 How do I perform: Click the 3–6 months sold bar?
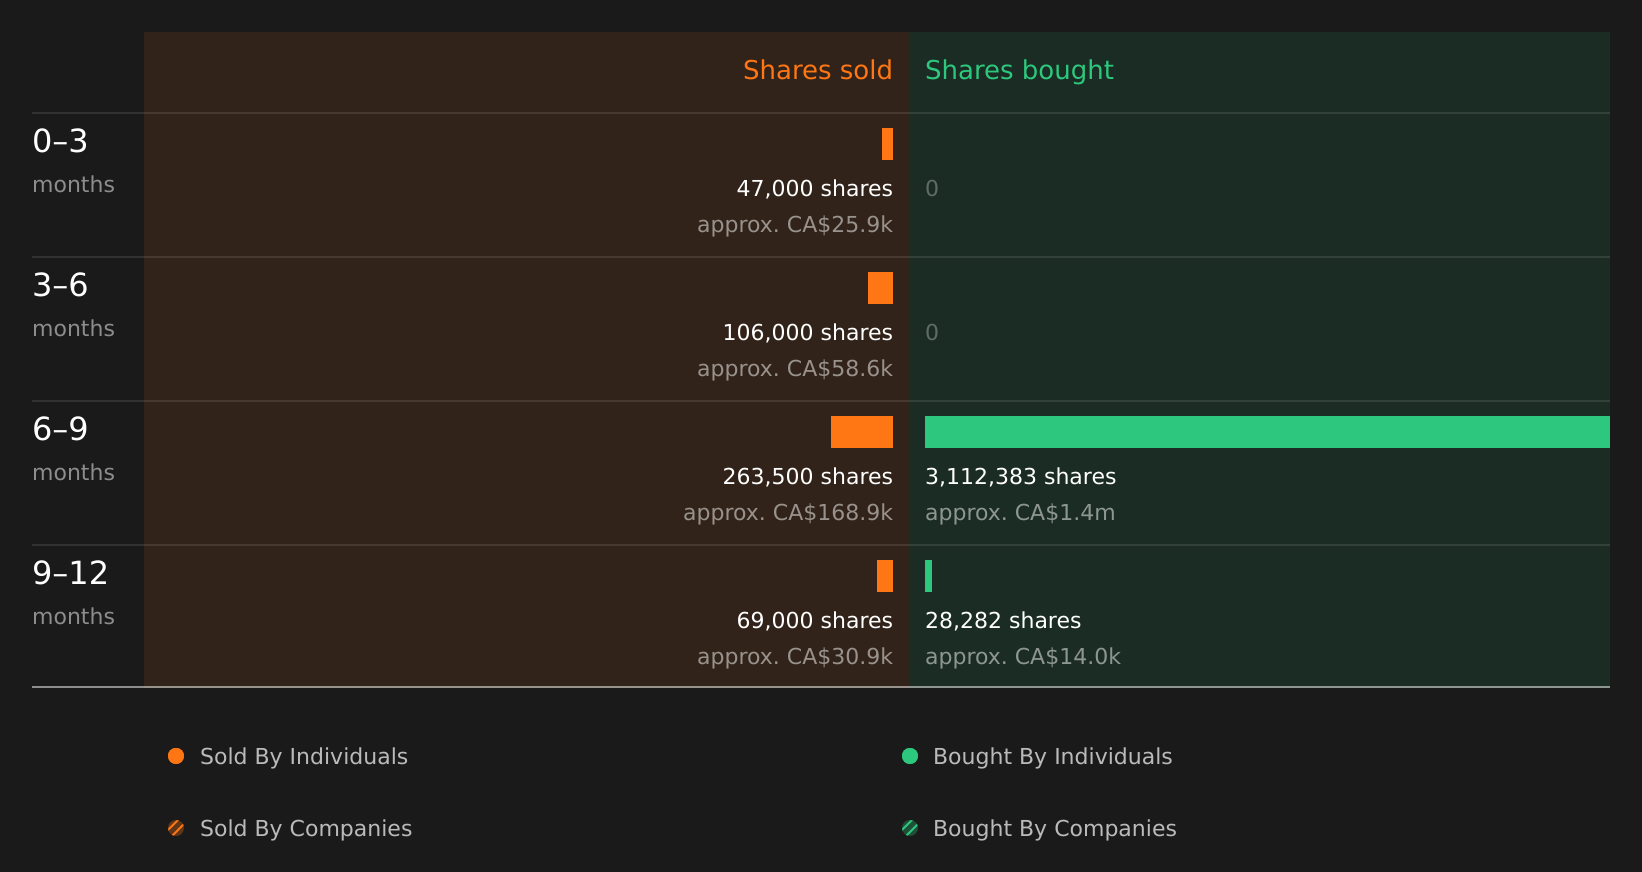(880, 288)
